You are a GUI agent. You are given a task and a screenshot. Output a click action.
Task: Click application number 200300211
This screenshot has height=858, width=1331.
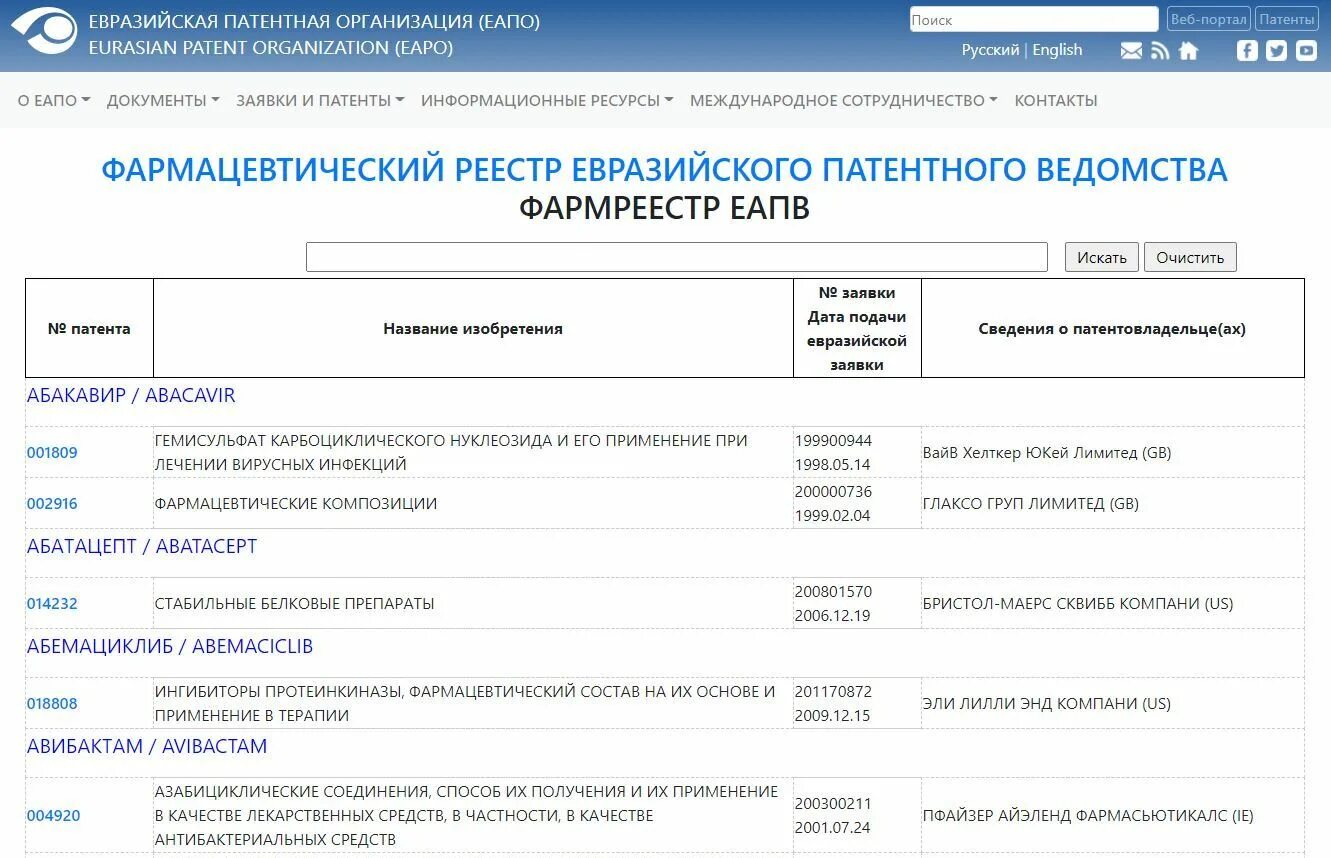point(833,803)
